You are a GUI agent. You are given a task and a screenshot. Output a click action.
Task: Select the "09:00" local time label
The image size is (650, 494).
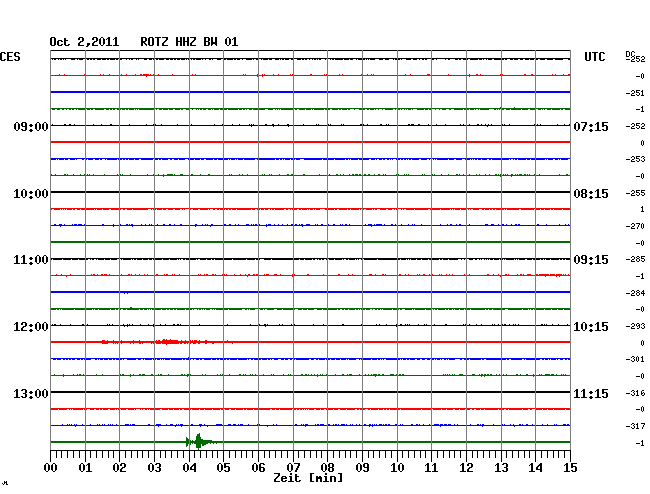[x=31, y=126]
